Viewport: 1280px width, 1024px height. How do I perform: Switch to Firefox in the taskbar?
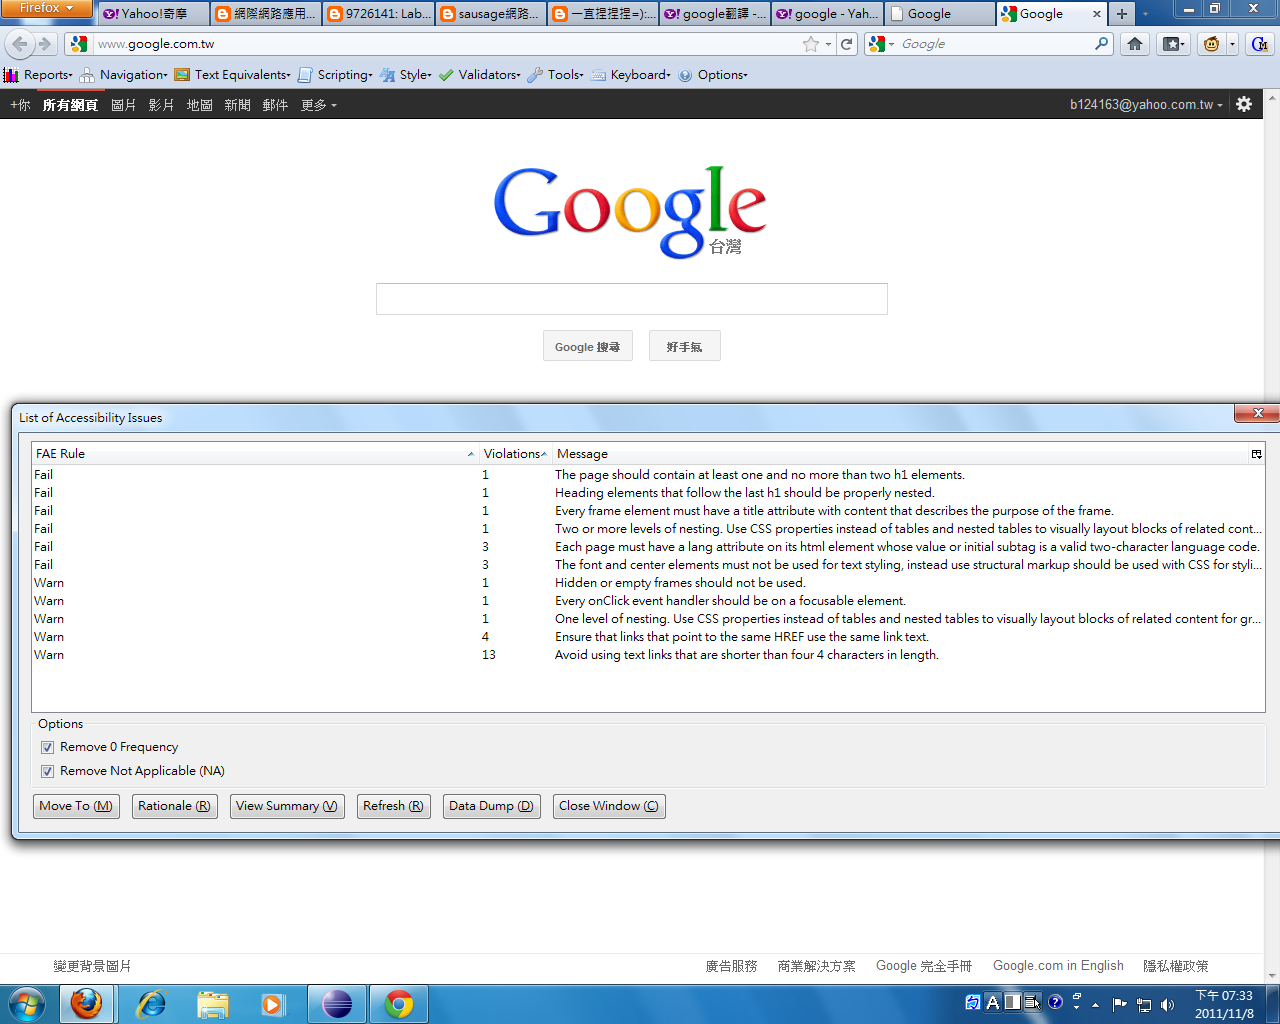point(87,1004)
